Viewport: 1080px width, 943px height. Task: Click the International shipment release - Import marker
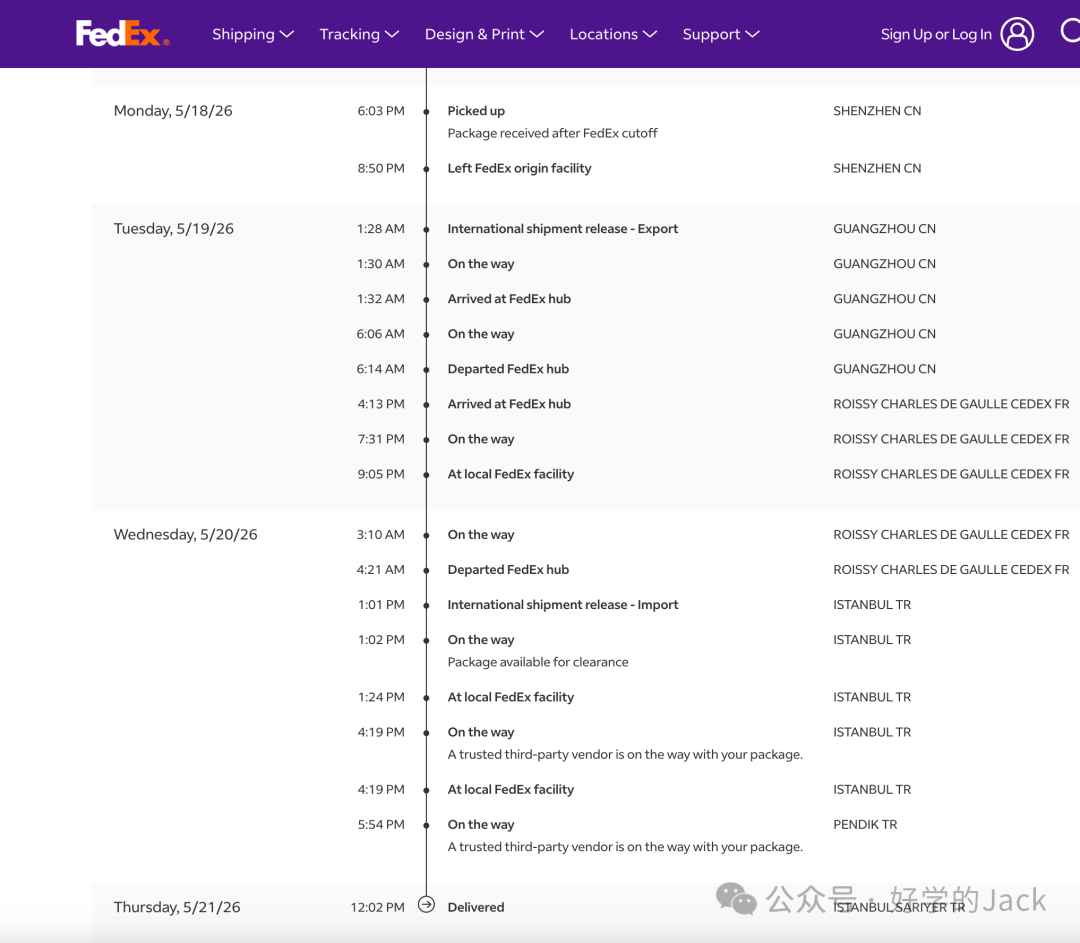coord(426,605)
